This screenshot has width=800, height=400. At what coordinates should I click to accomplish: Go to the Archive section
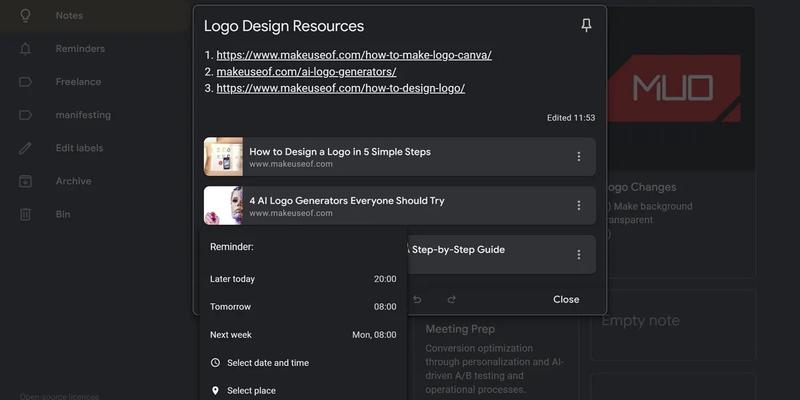73,181
